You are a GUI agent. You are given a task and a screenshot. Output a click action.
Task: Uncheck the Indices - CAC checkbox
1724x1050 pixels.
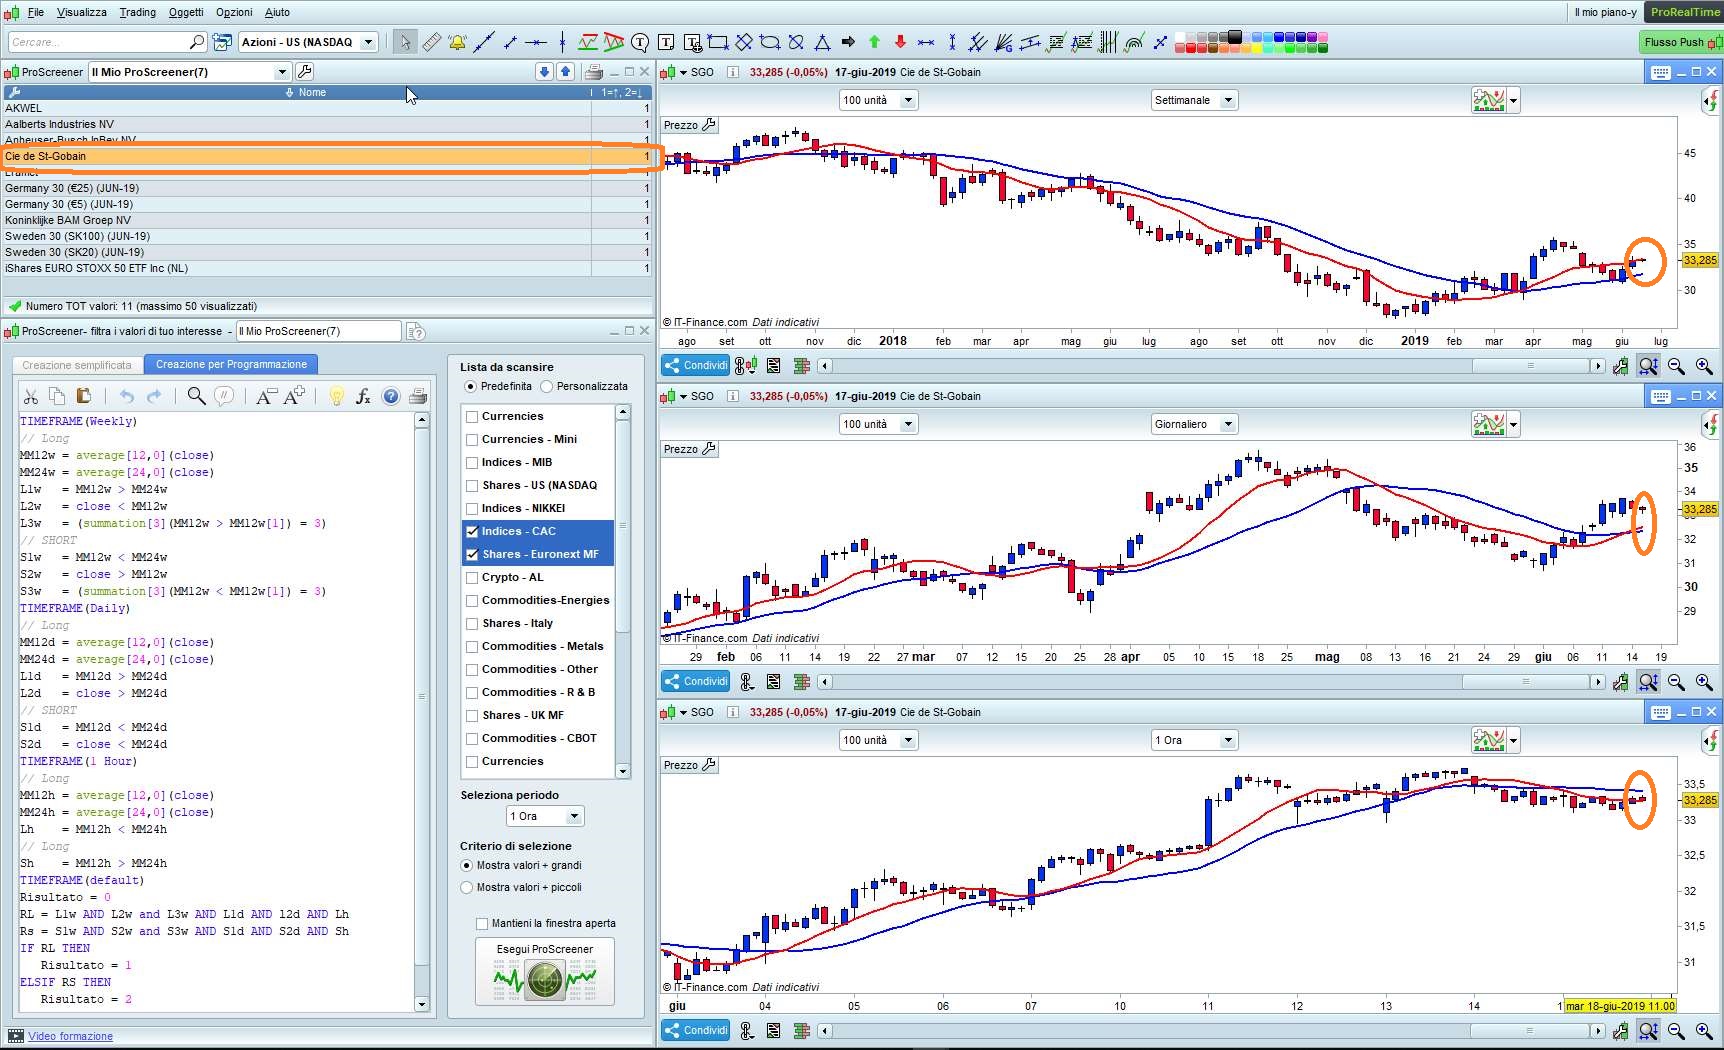pos(472,531)
